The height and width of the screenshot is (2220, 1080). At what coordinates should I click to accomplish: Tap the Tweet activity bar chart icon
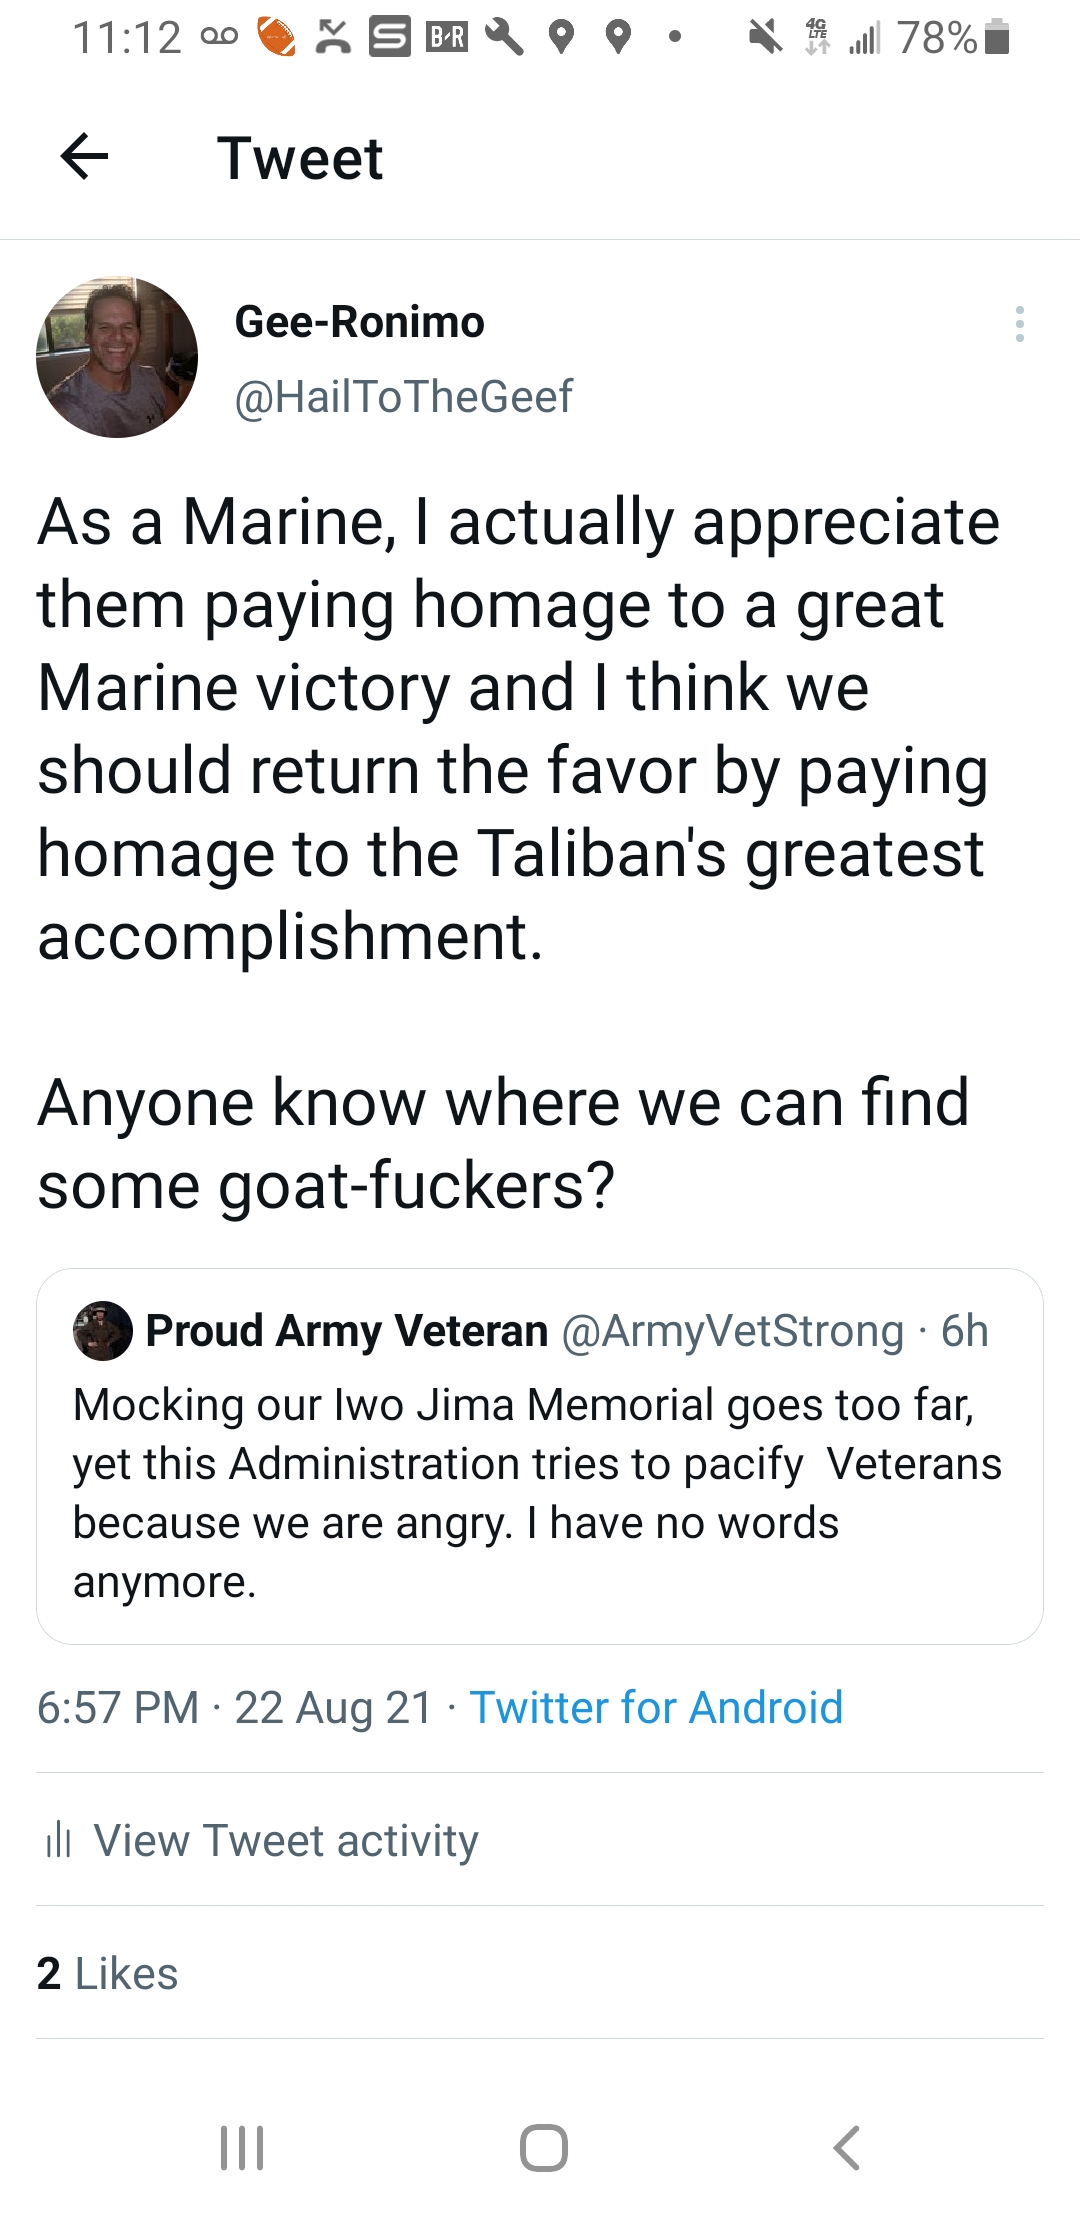[x=59, y=1840]
